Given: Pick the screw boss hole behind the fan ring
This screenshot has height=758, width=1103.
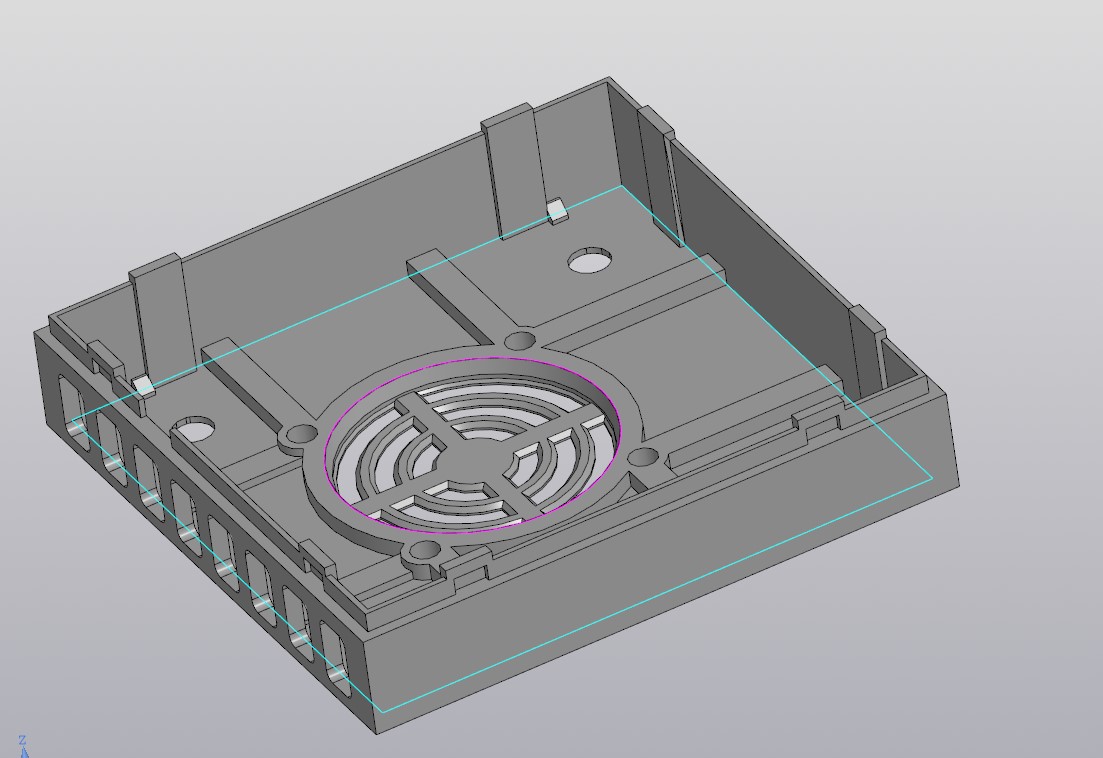Looking at the screenshot, I should pos(521,341).
